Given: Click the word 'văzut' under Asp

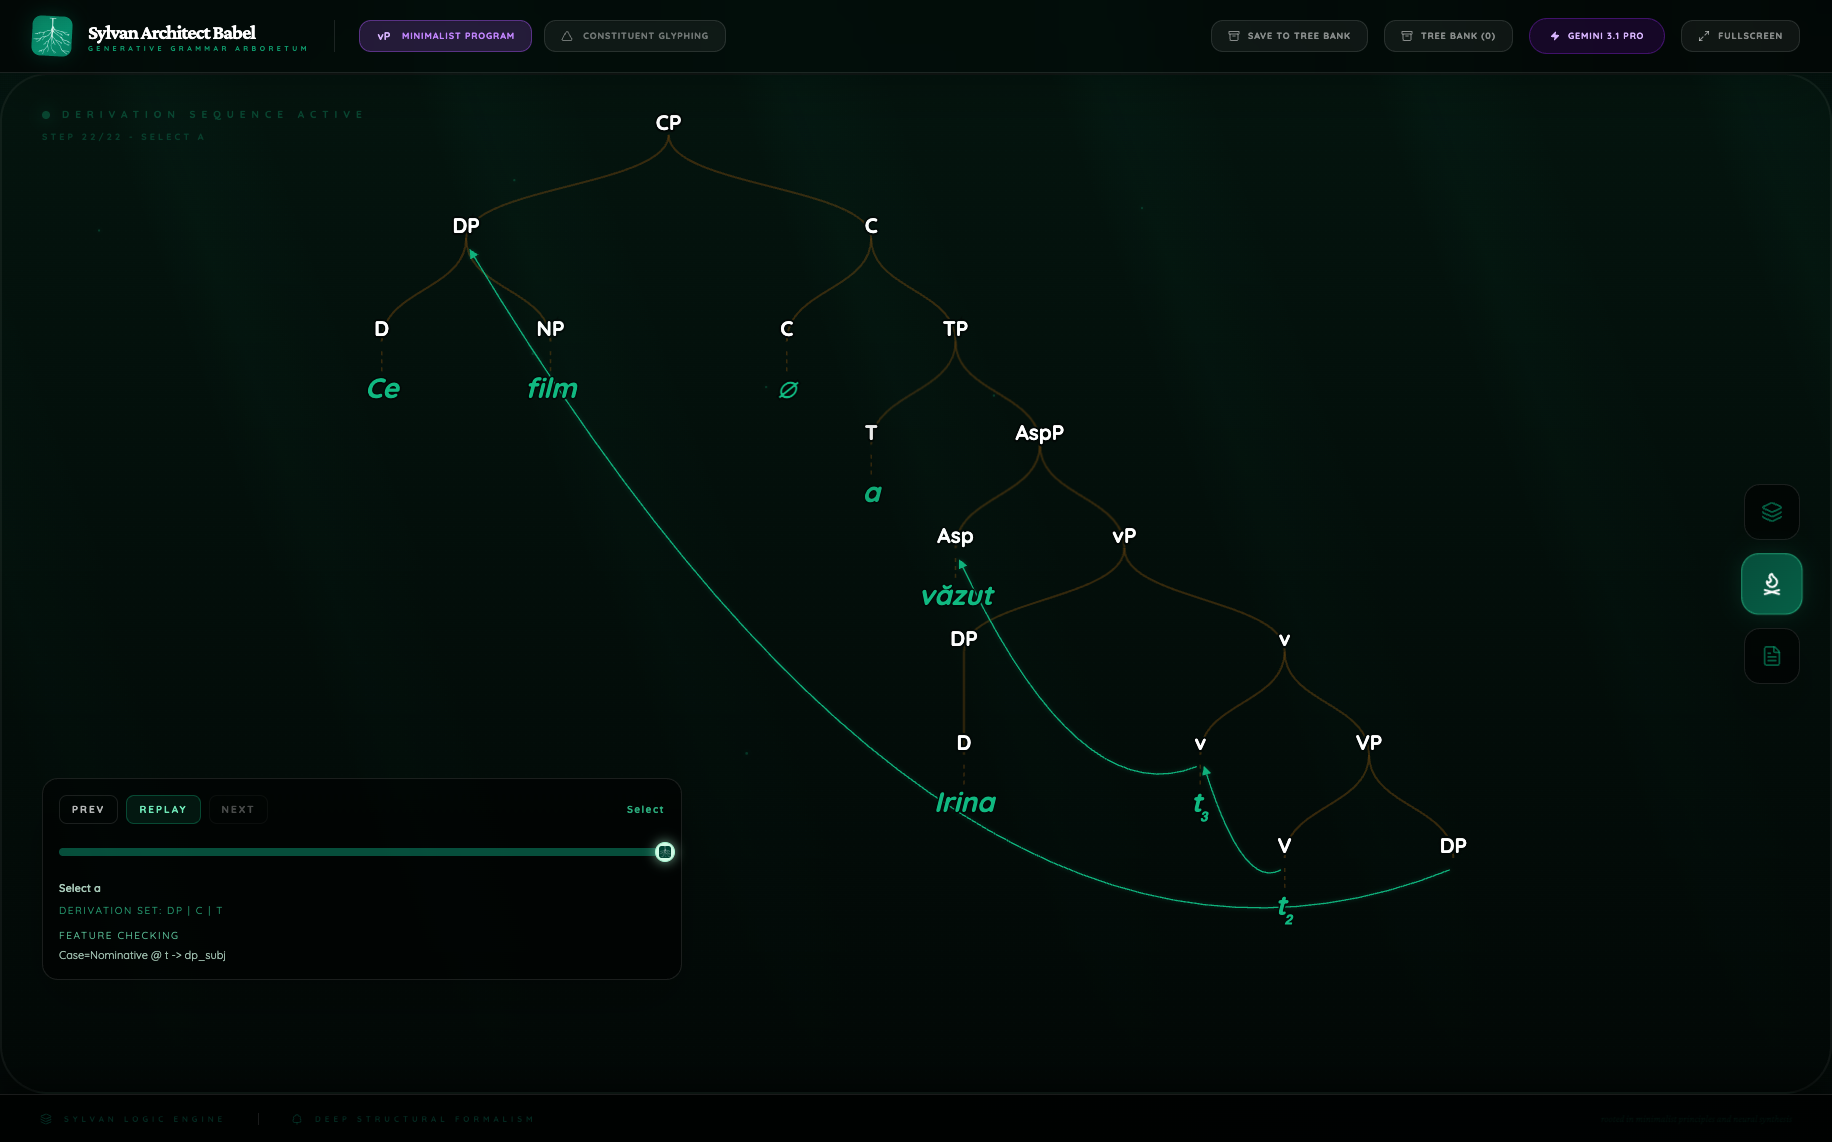Looking at the screenshot, I should (x=957, y=596).
